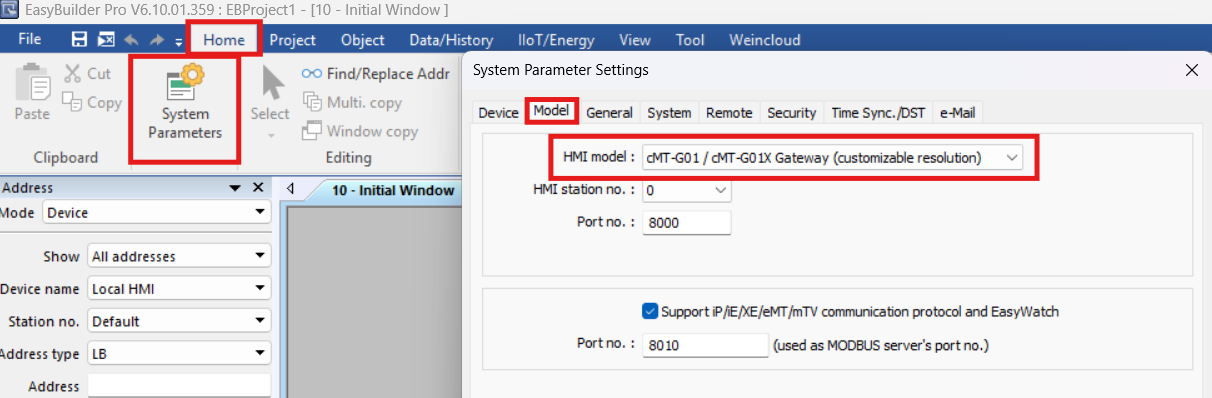Image resolution: width=1212 pixels, height=398 pixels.
Task: Open the Address panel options arrow
Action: pos(235,187)
